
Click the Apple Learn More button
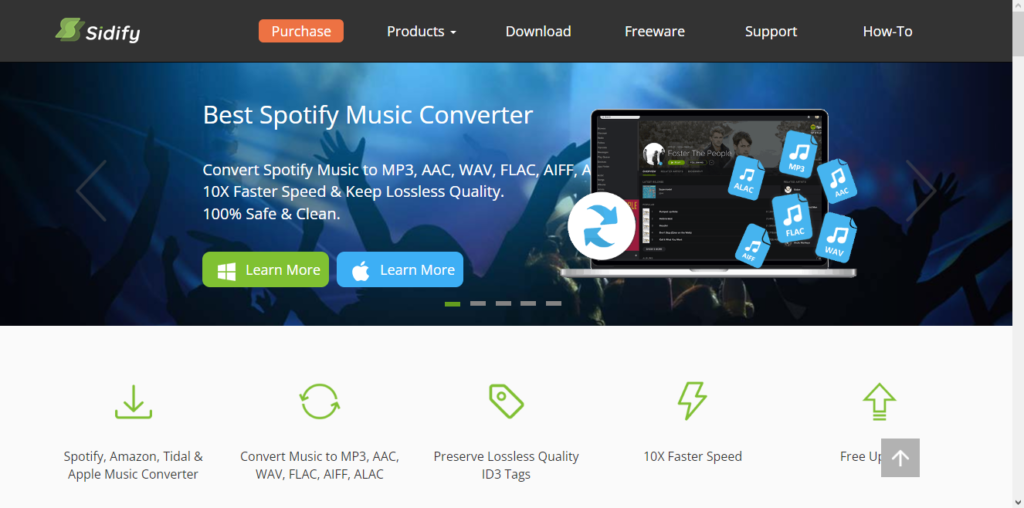click(x=400, y=270)
